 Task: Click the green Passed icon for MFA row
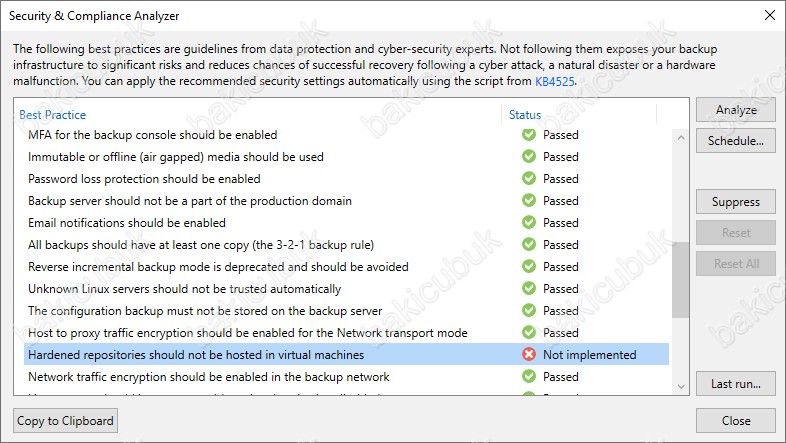(x=529, y=134)
